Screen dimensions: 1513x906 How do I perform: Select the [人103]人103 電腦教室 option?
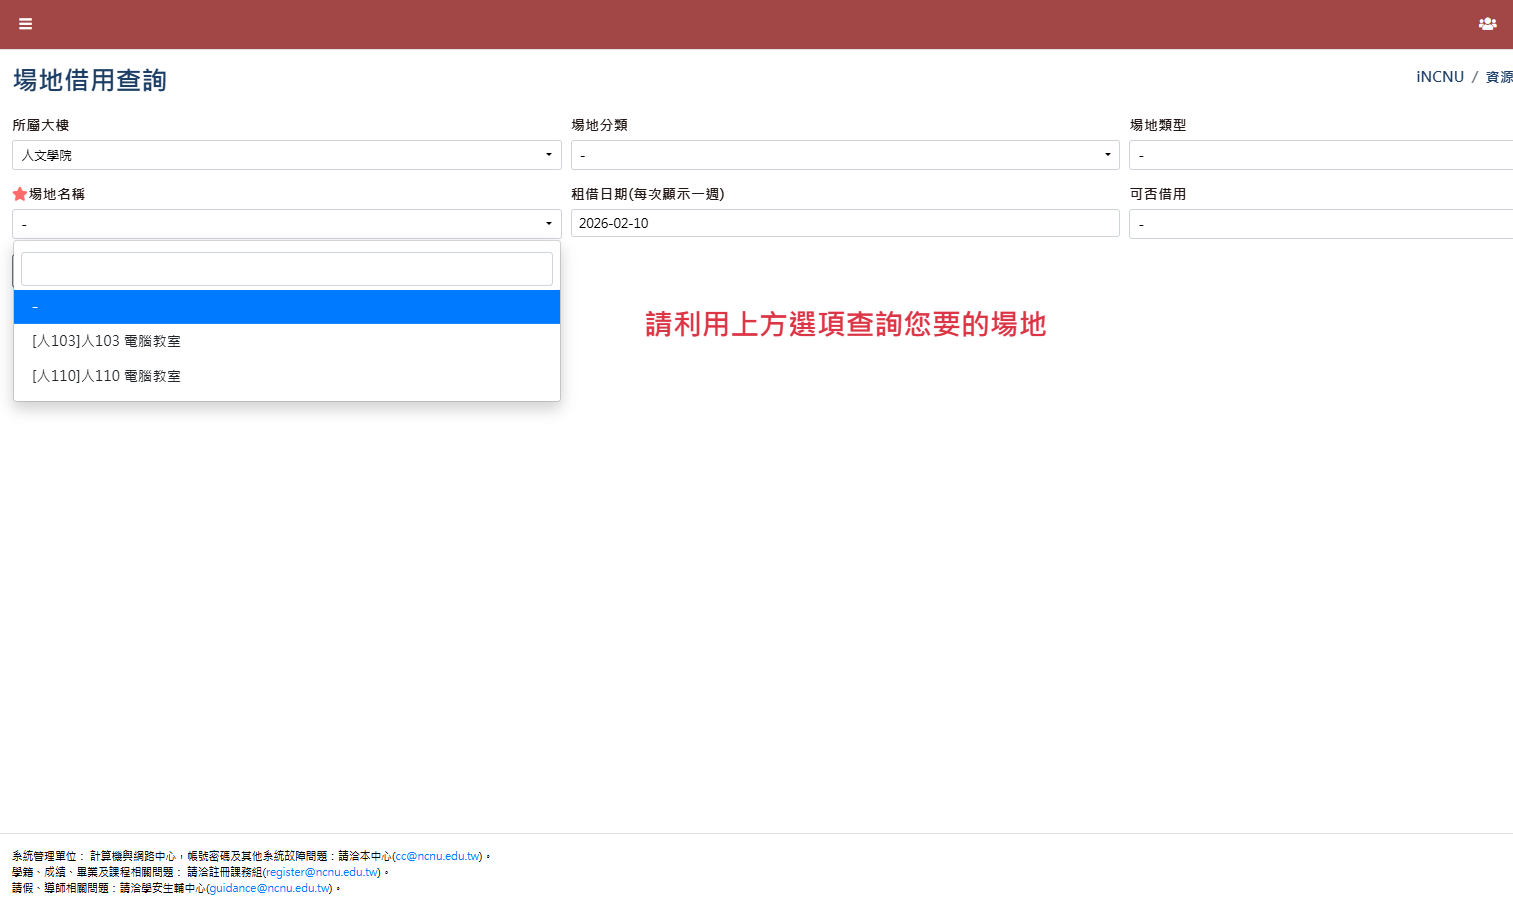pos(105,340)
